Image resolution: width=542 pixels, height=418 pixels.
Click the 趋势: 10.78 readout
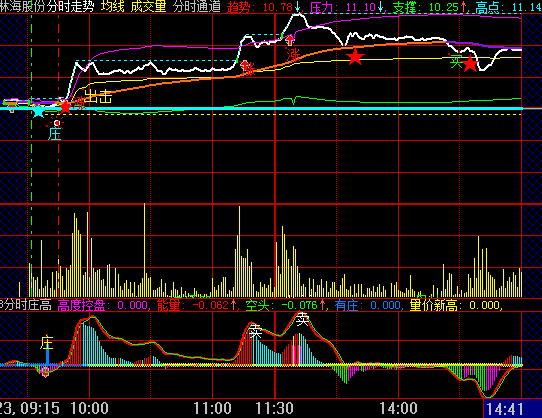pyautogui.click(x=264, y=7)
